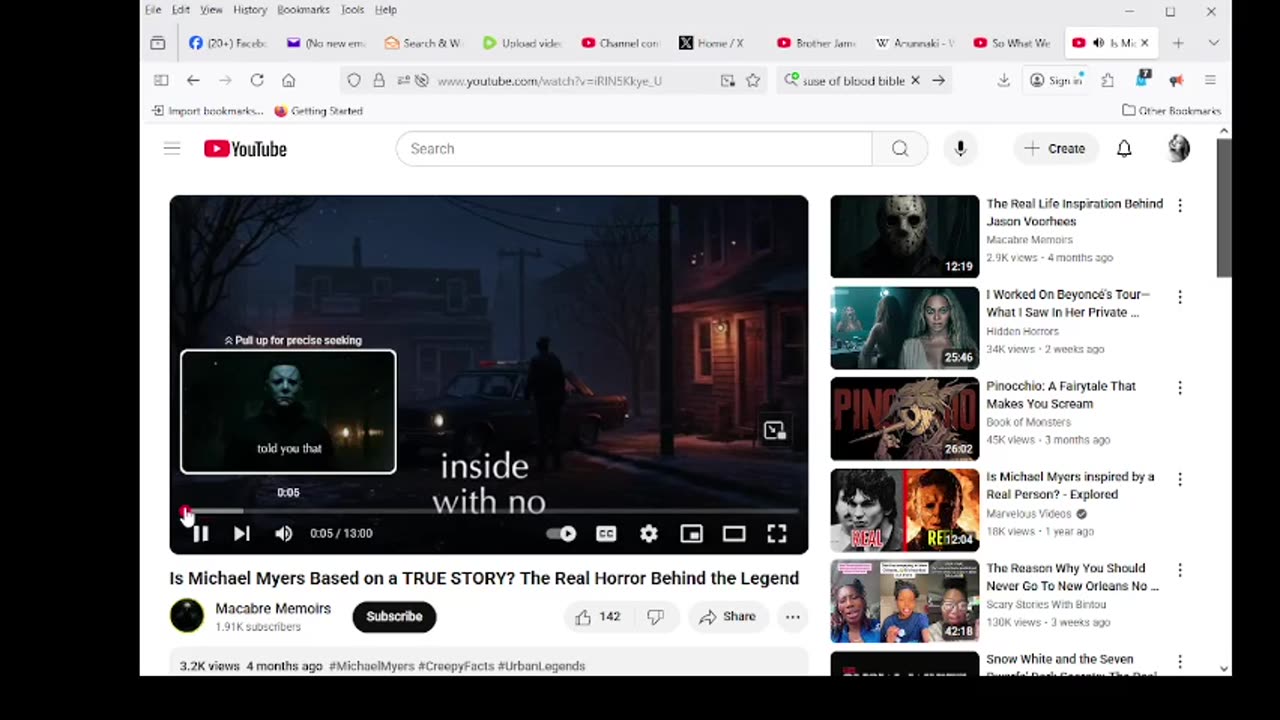
Task: Open options for Snow White video
Action: [x=1180, y=661]
